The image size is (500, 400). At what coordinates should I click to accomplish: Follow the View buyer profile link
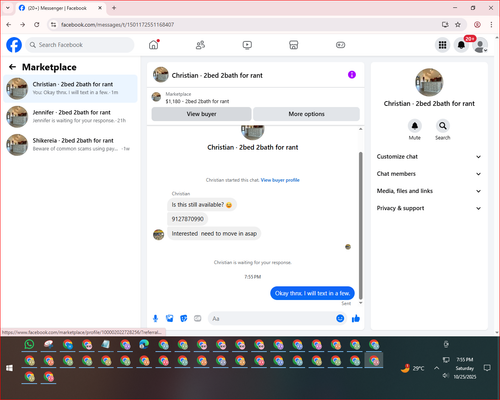click(x=280, y=180)
